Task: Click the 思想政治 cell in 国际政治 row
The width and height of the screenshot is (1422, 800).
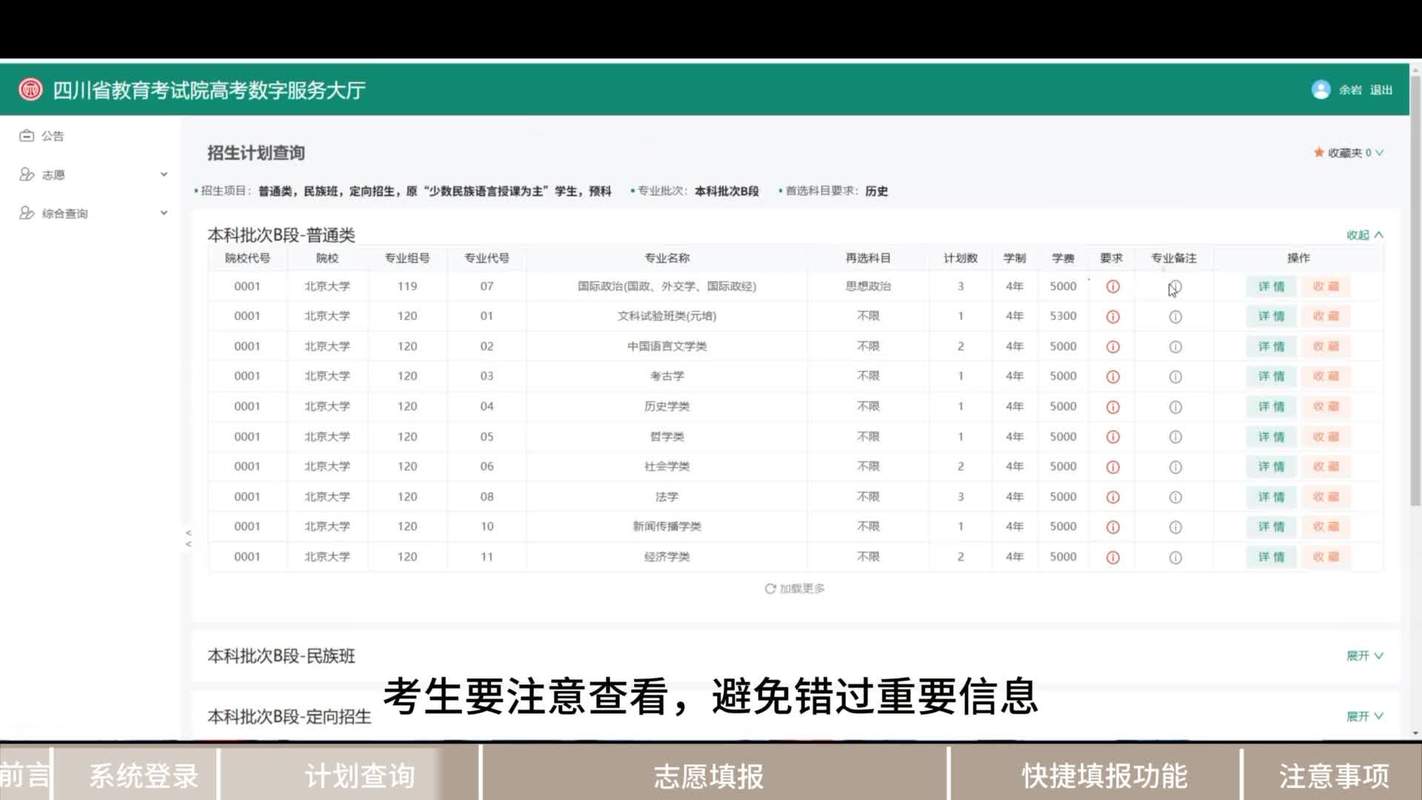Action: pyautogui.click(x=868, y=287)
